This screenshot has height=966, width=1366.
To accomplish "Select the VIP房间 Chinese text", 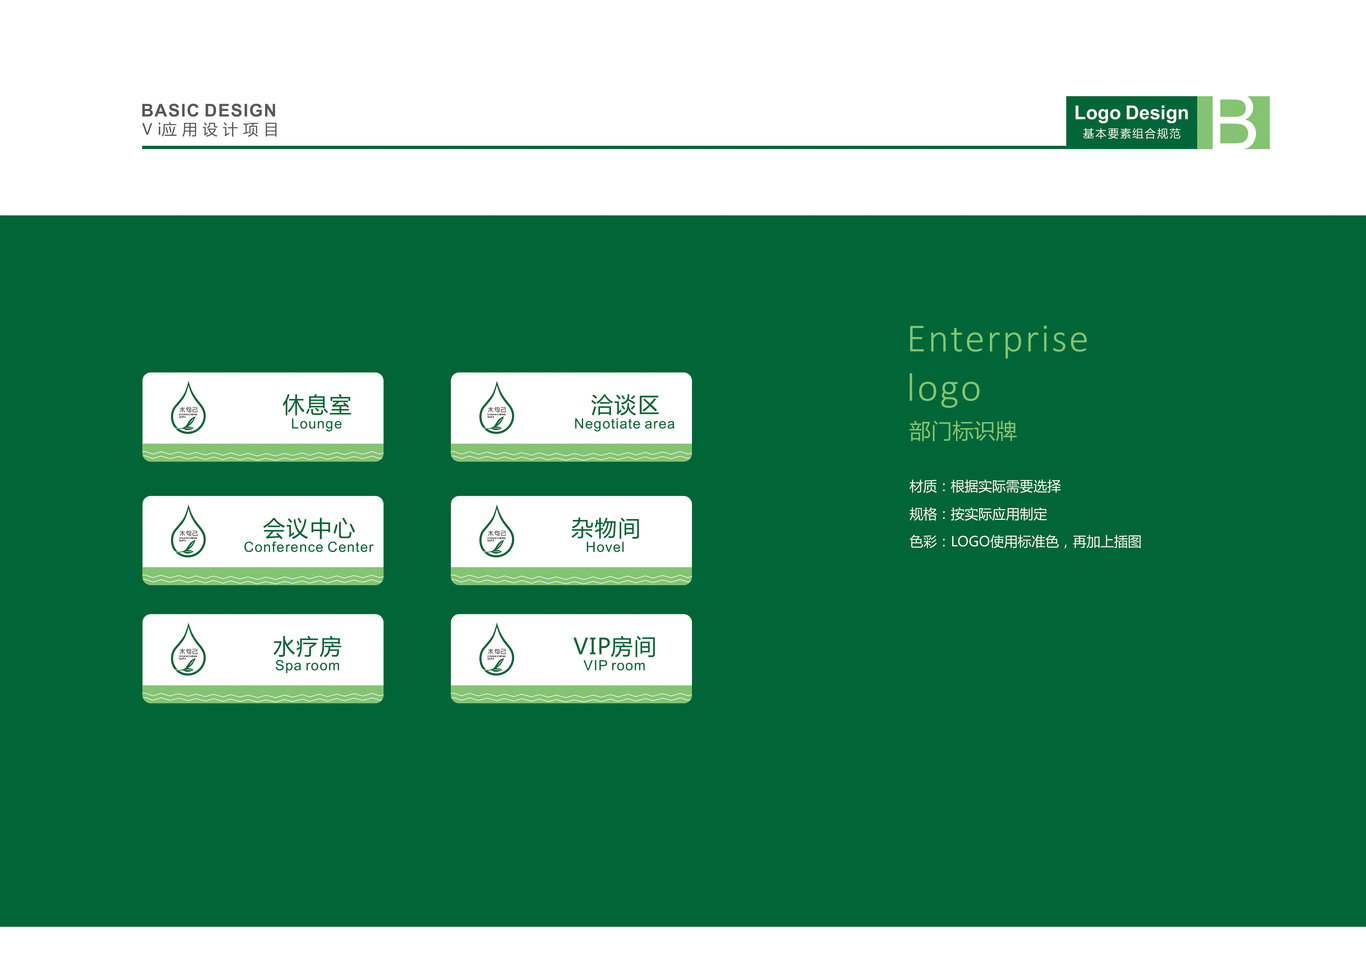I will (x=614, y=647).
